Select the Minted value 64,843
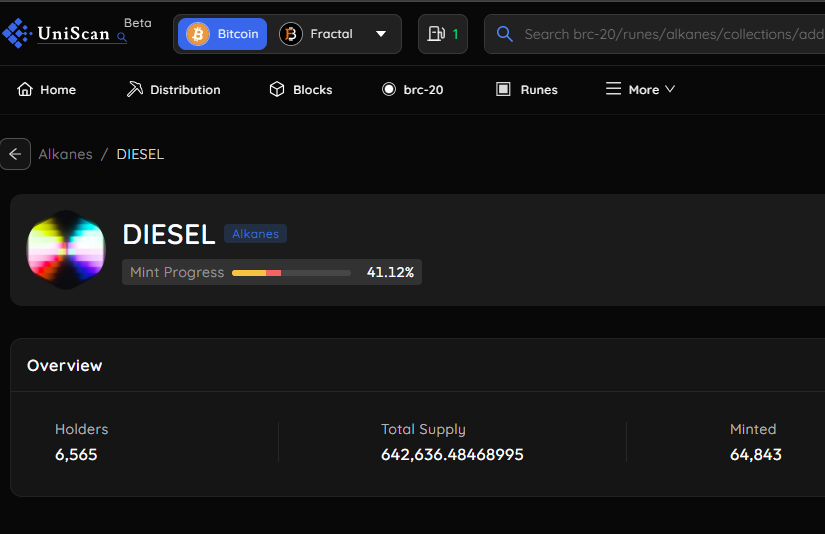This screenshot has width=825, height=534. 756,455
